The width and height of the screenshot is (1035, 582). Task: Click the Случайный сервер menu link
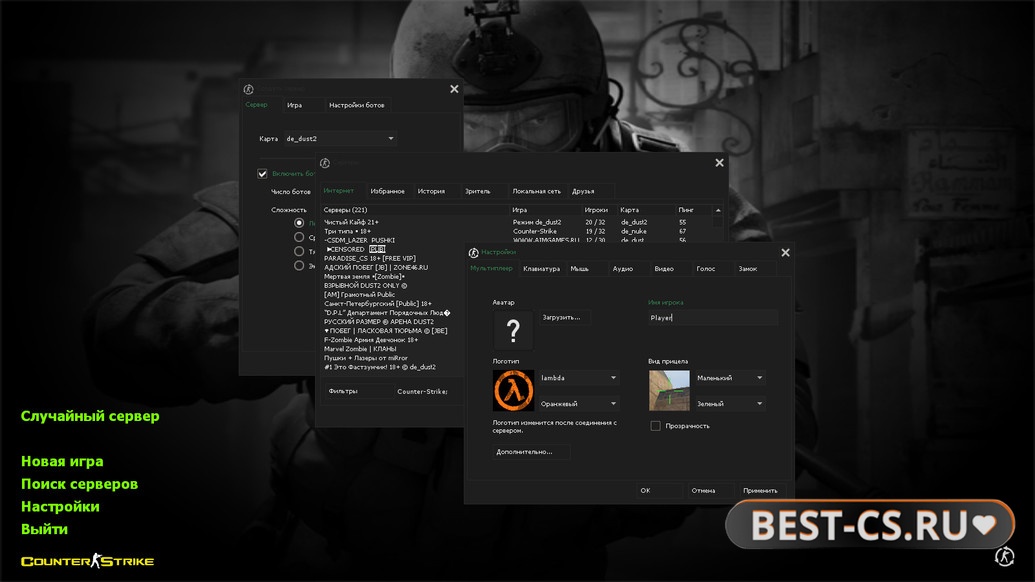[x=90, y=416]
